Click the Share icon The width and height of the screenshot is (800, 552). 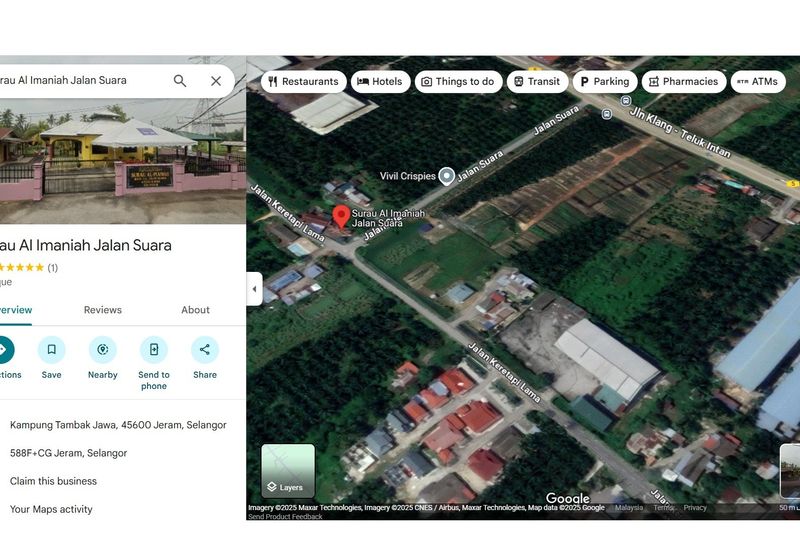(x=205, y=350)
